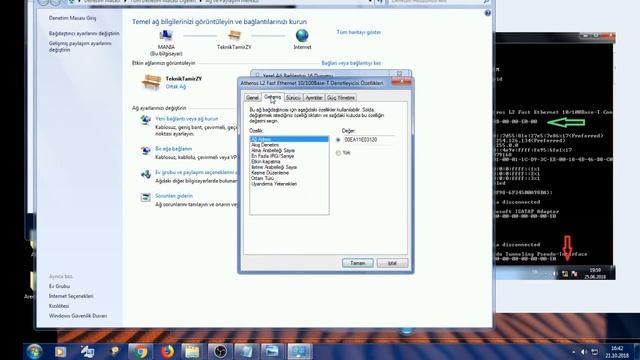Image resolution: width=640 pixels, height=360 pixels.
Task: Open İnternet Seçenekleri in sidebar
Action: click(71, 296)
